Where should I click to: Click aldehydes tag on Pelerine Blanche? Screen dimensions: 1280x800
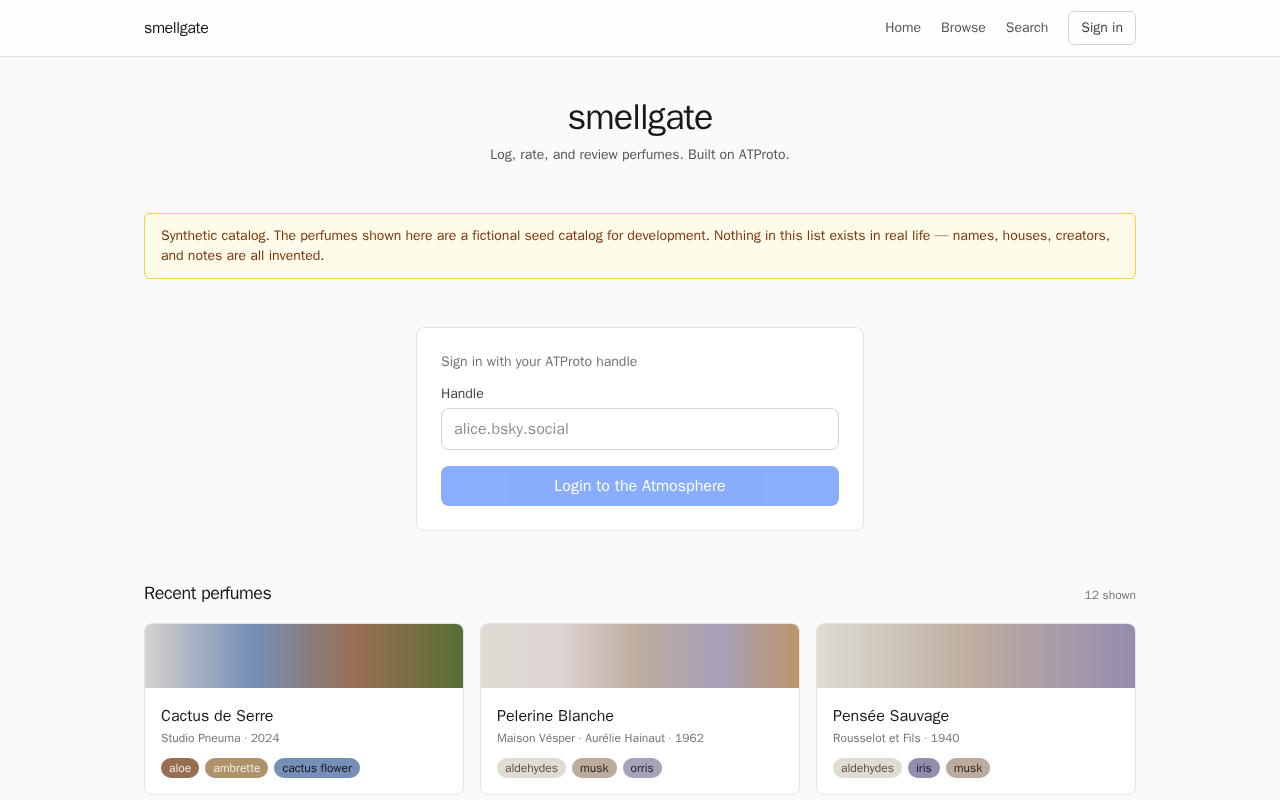[531, 768]
